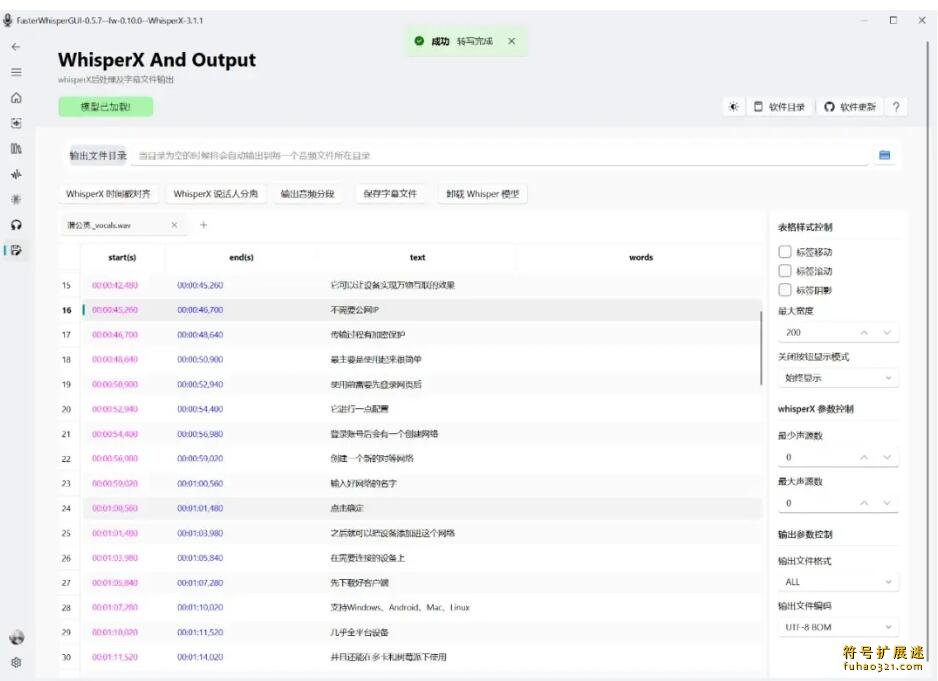The height and width of the screenshot is (681, 938).
Task: Click the words column header
Action: pos(641,257)
